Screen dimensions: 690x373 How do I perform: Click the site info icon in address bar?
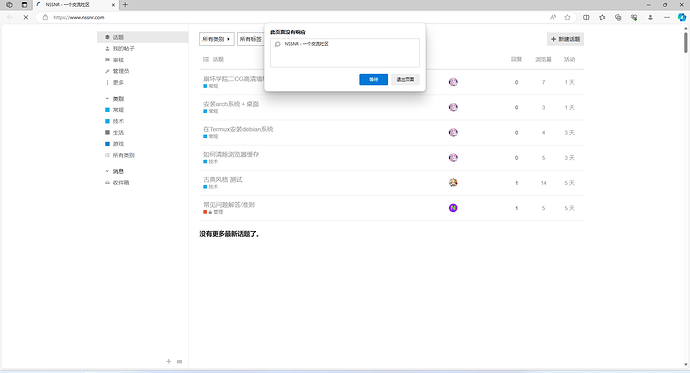tap(45, 17)
